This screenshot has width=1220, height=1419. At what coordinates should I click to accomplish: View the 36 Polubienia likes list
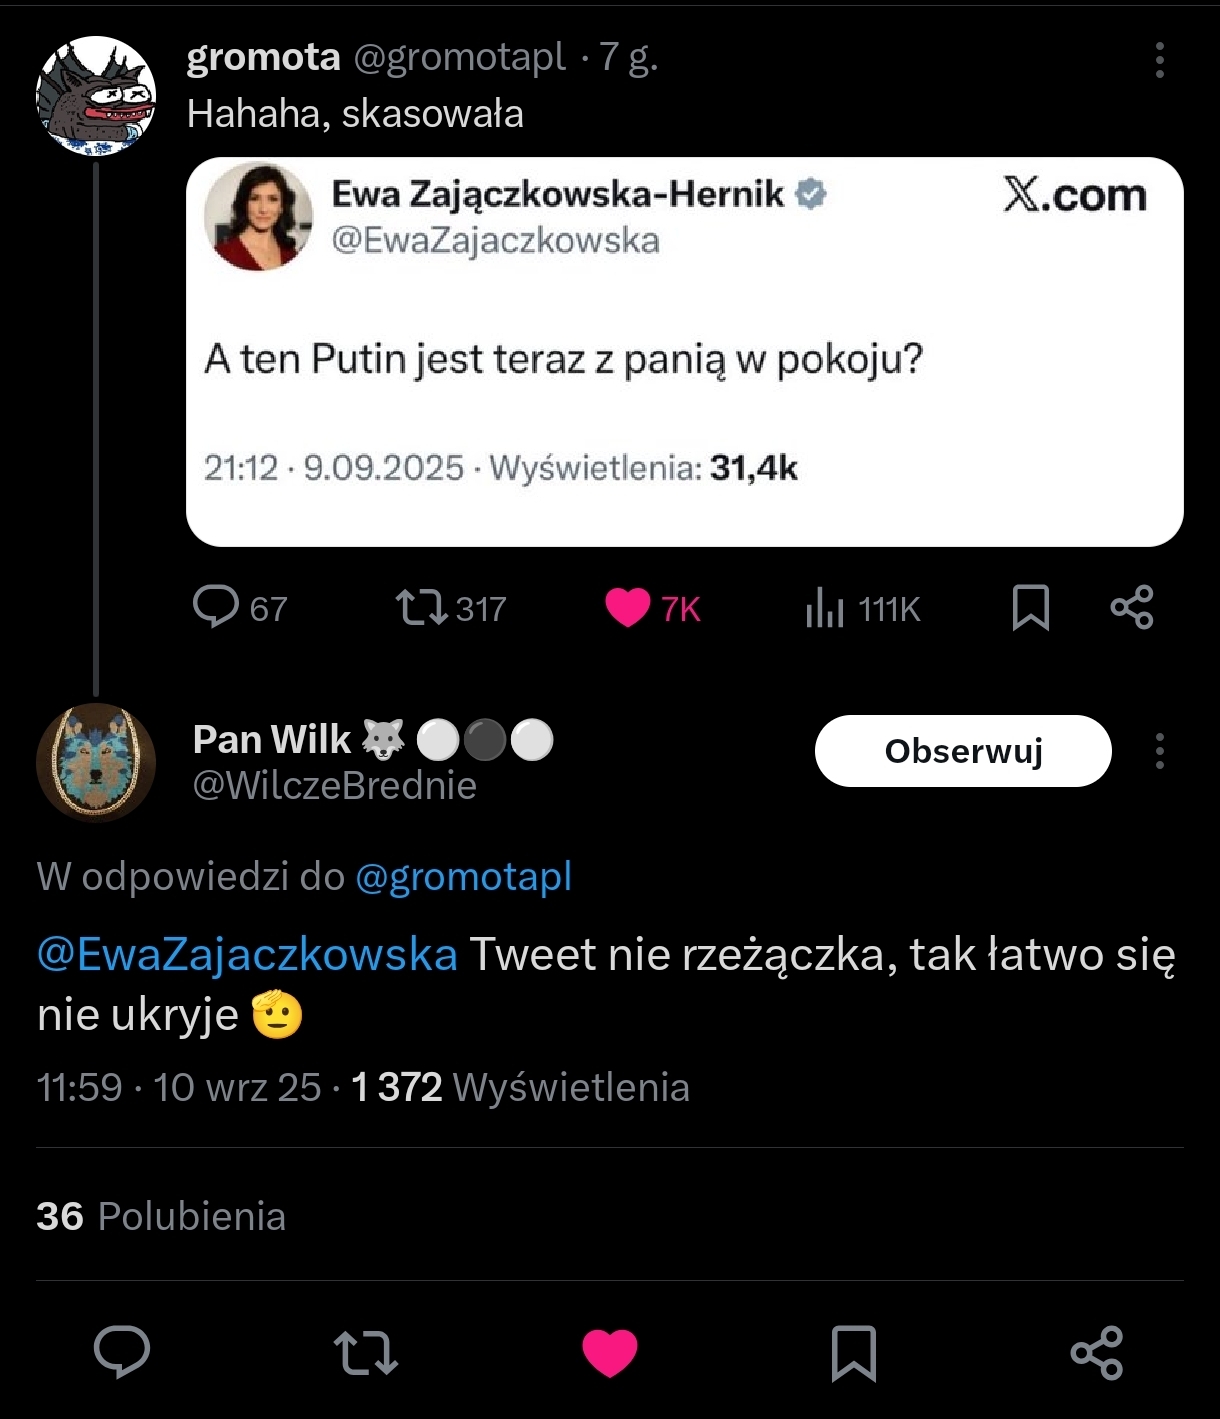(x=161, y=1216)
